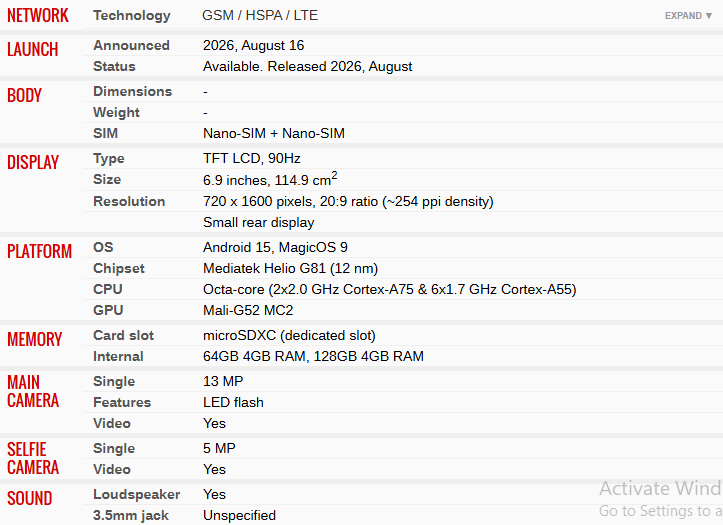Screen dimensions: 723x525
Task: Open the display Size label link
Action: [107, 179]
